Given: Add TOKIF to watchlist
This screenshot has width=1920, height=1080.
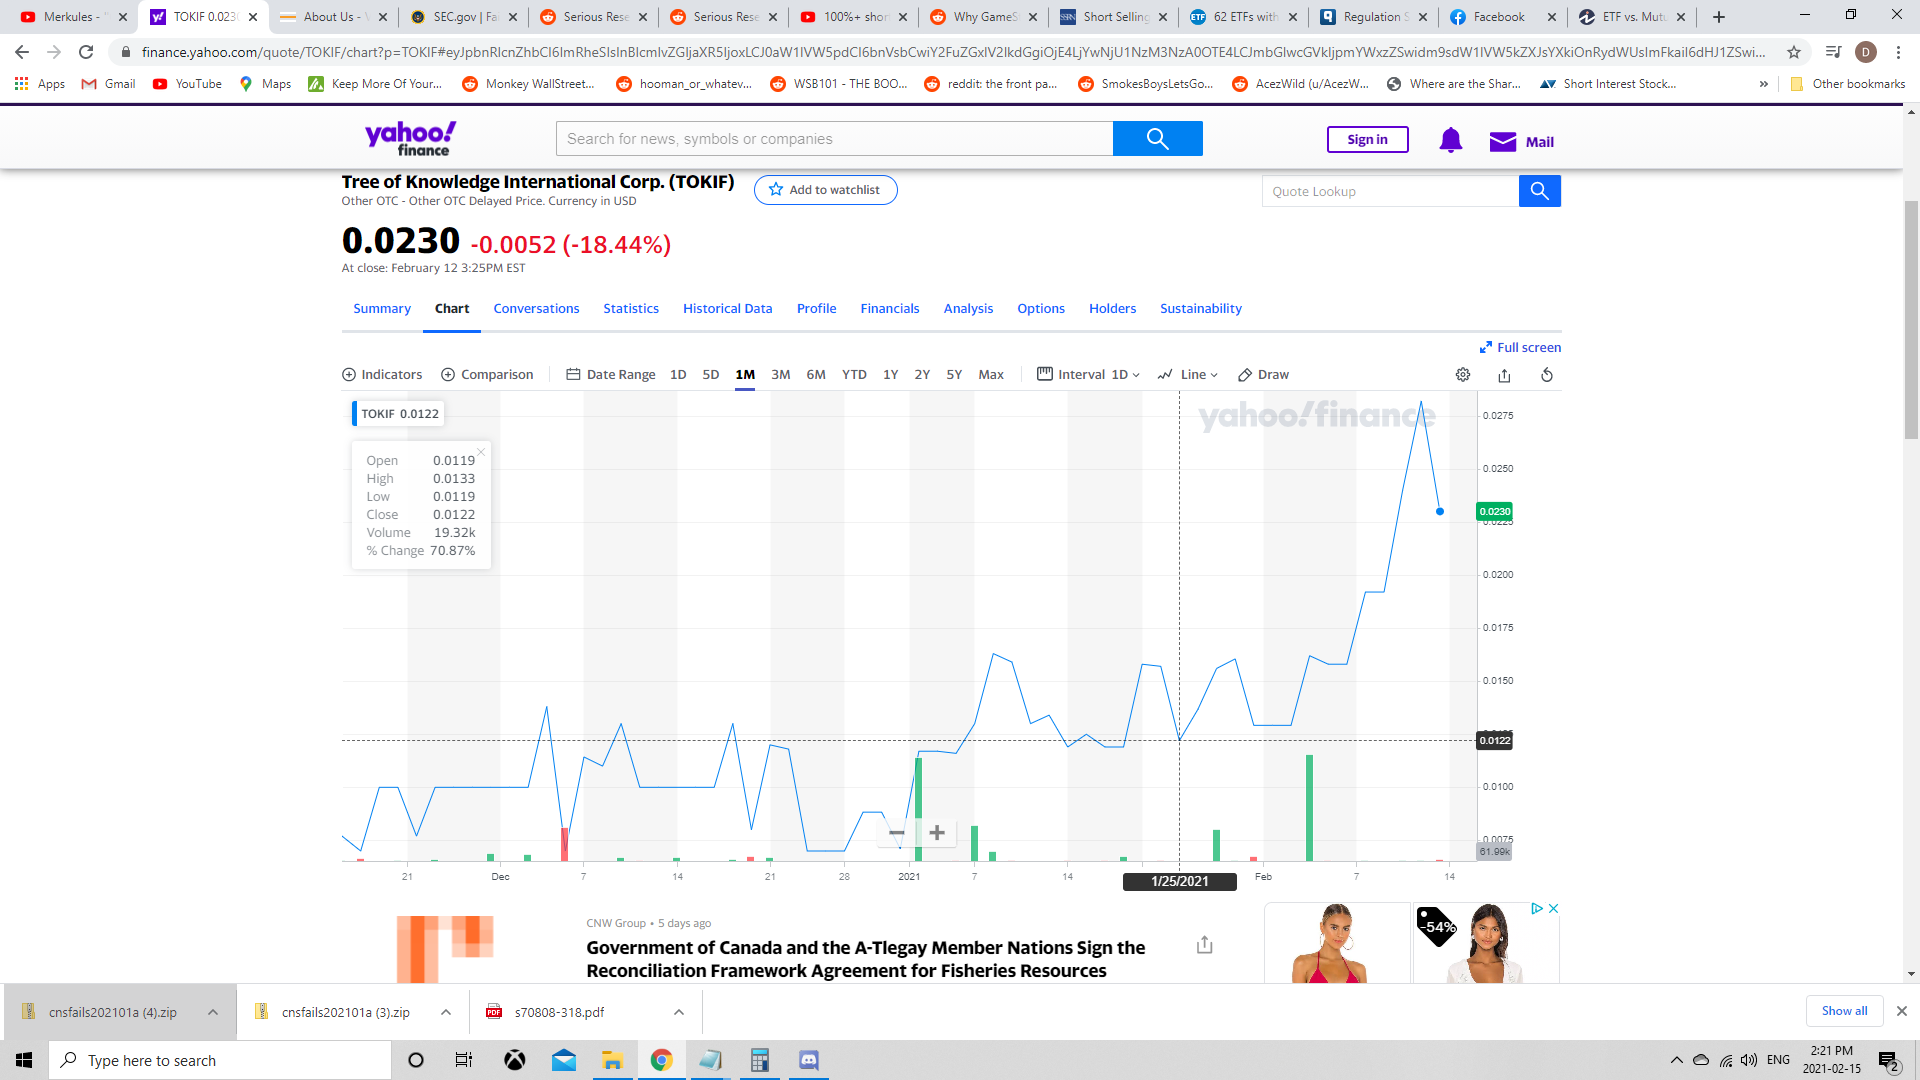Looking at the screenshot, I should (826, 190).
